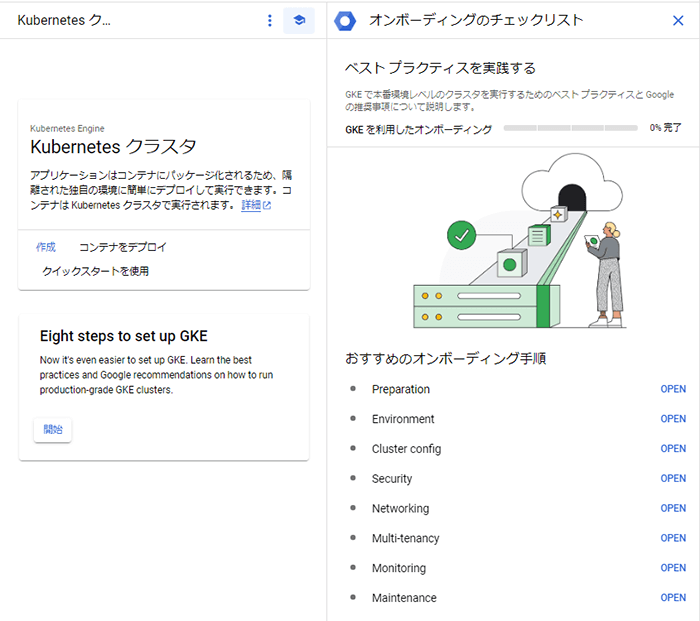Open the Security step
Viewport: 700px width, 621px height.
(x=673, y=479)
